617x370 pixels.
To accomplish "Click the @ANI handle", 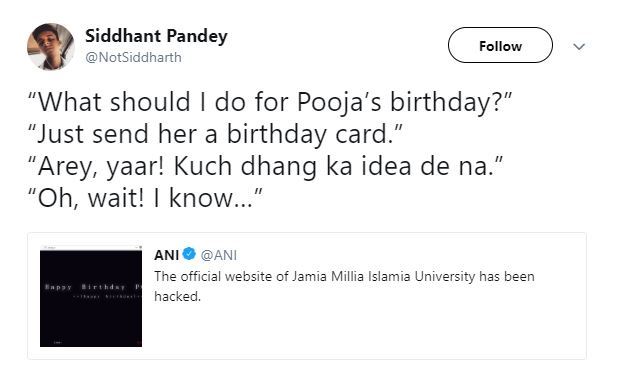I will 219,255.
